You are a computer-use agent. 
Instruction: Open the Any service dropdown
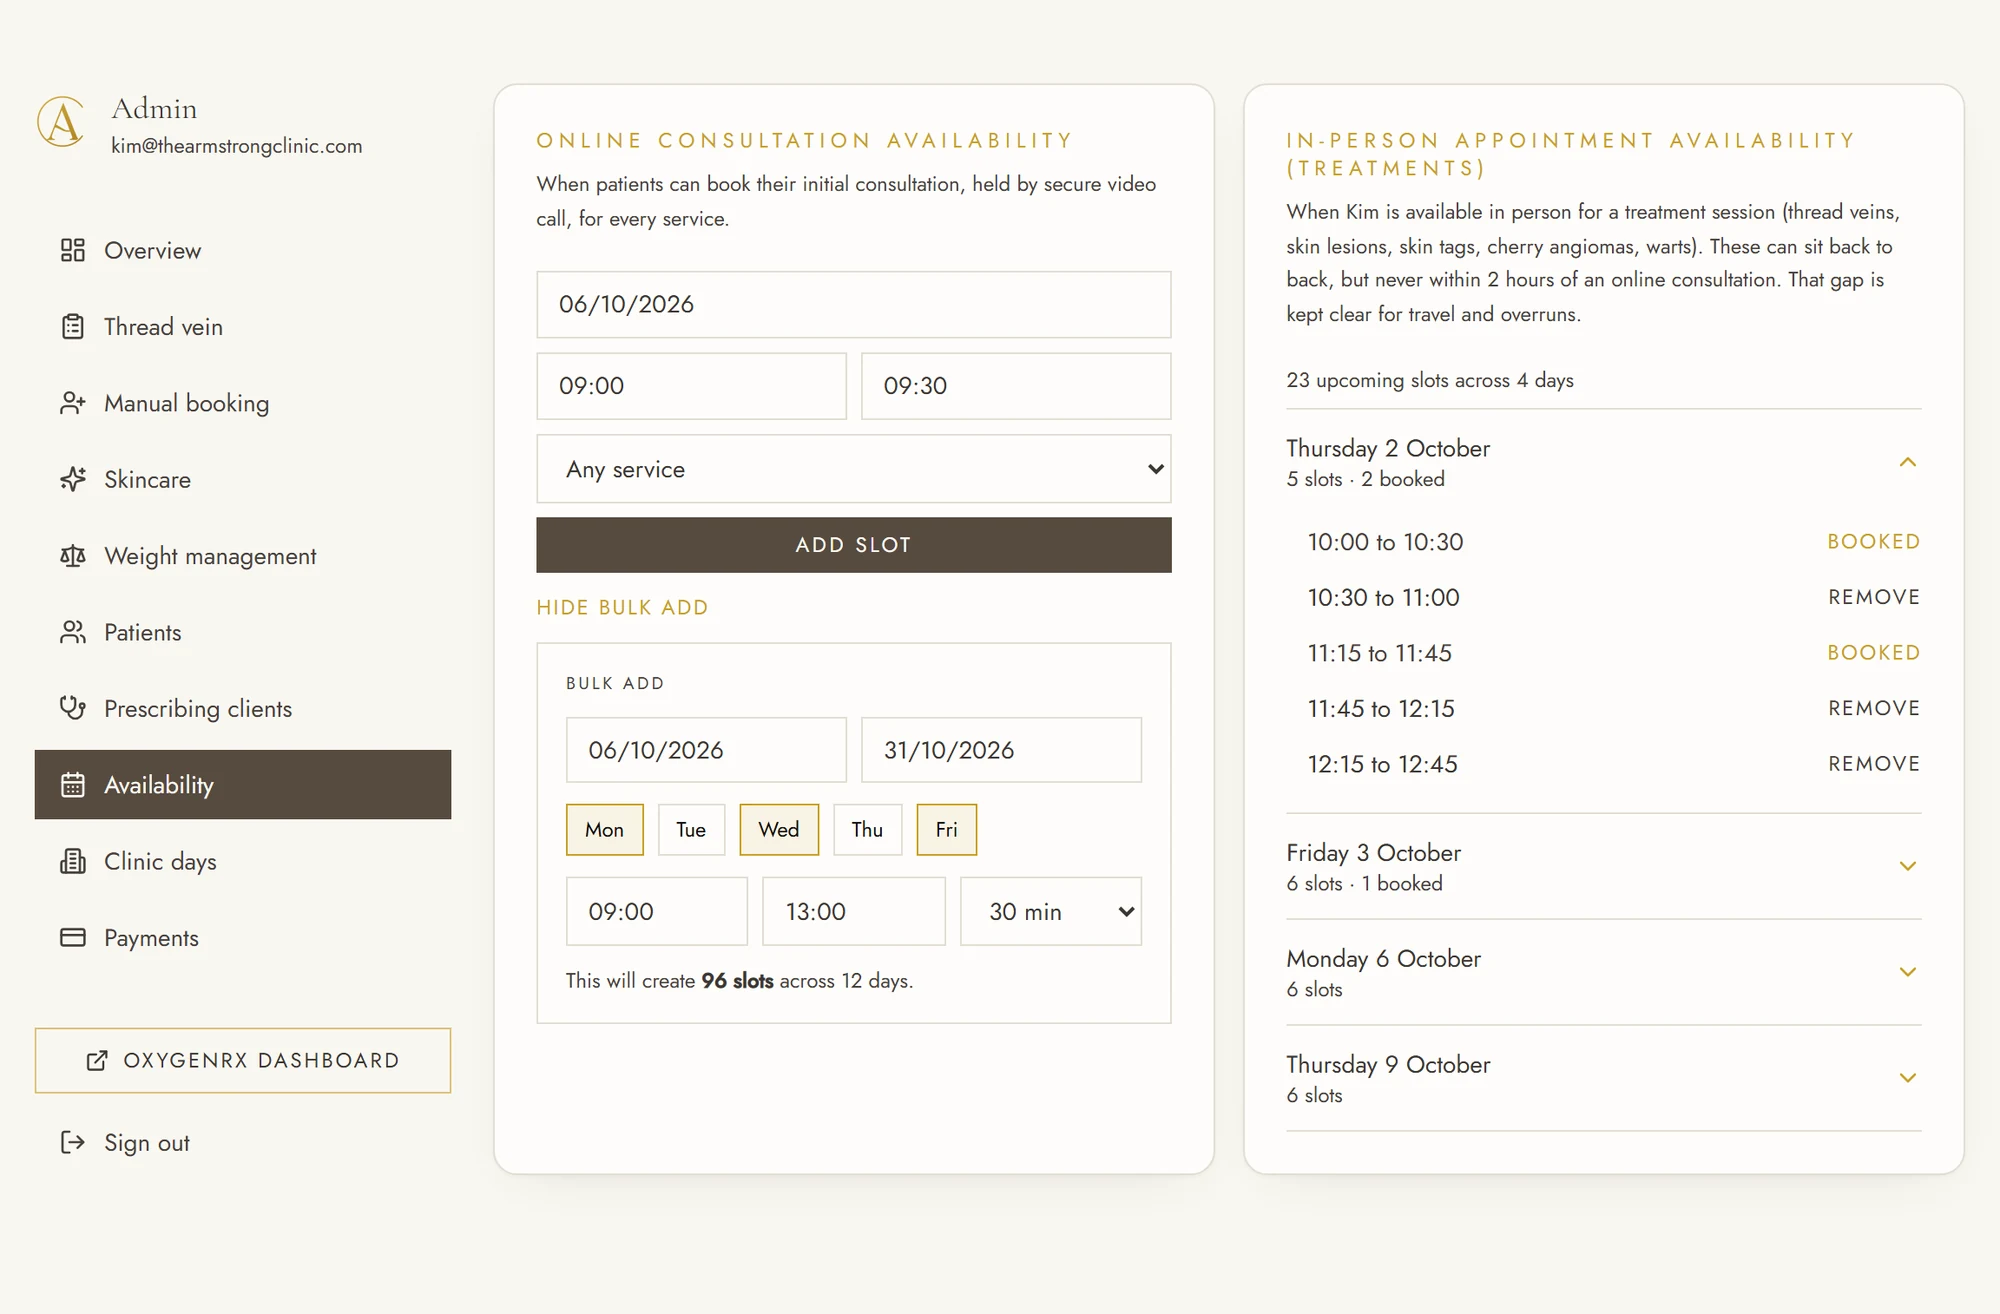pyautogui.click(x=854, y=469)
